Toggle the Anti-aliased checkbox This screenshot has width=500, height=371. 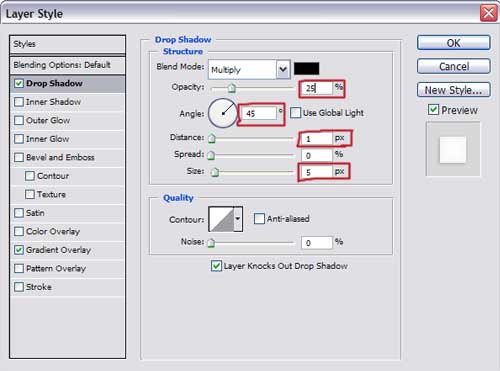259,219
